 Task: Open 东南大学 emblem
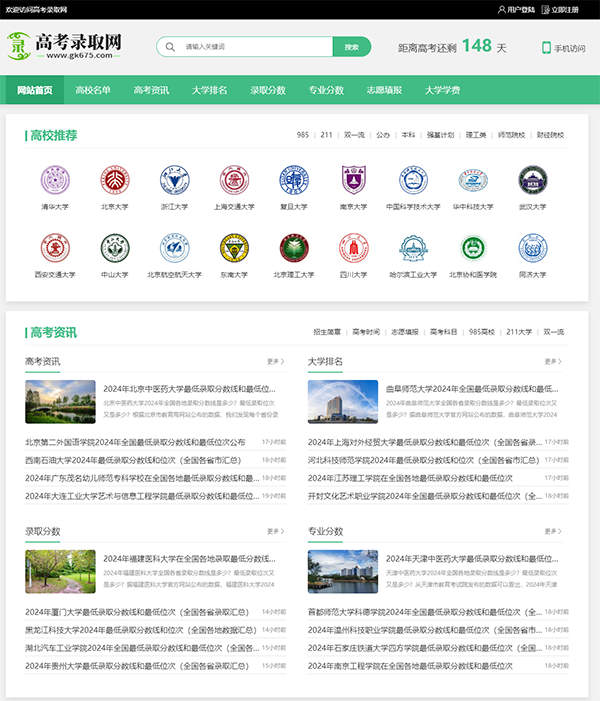coord(234,248)
